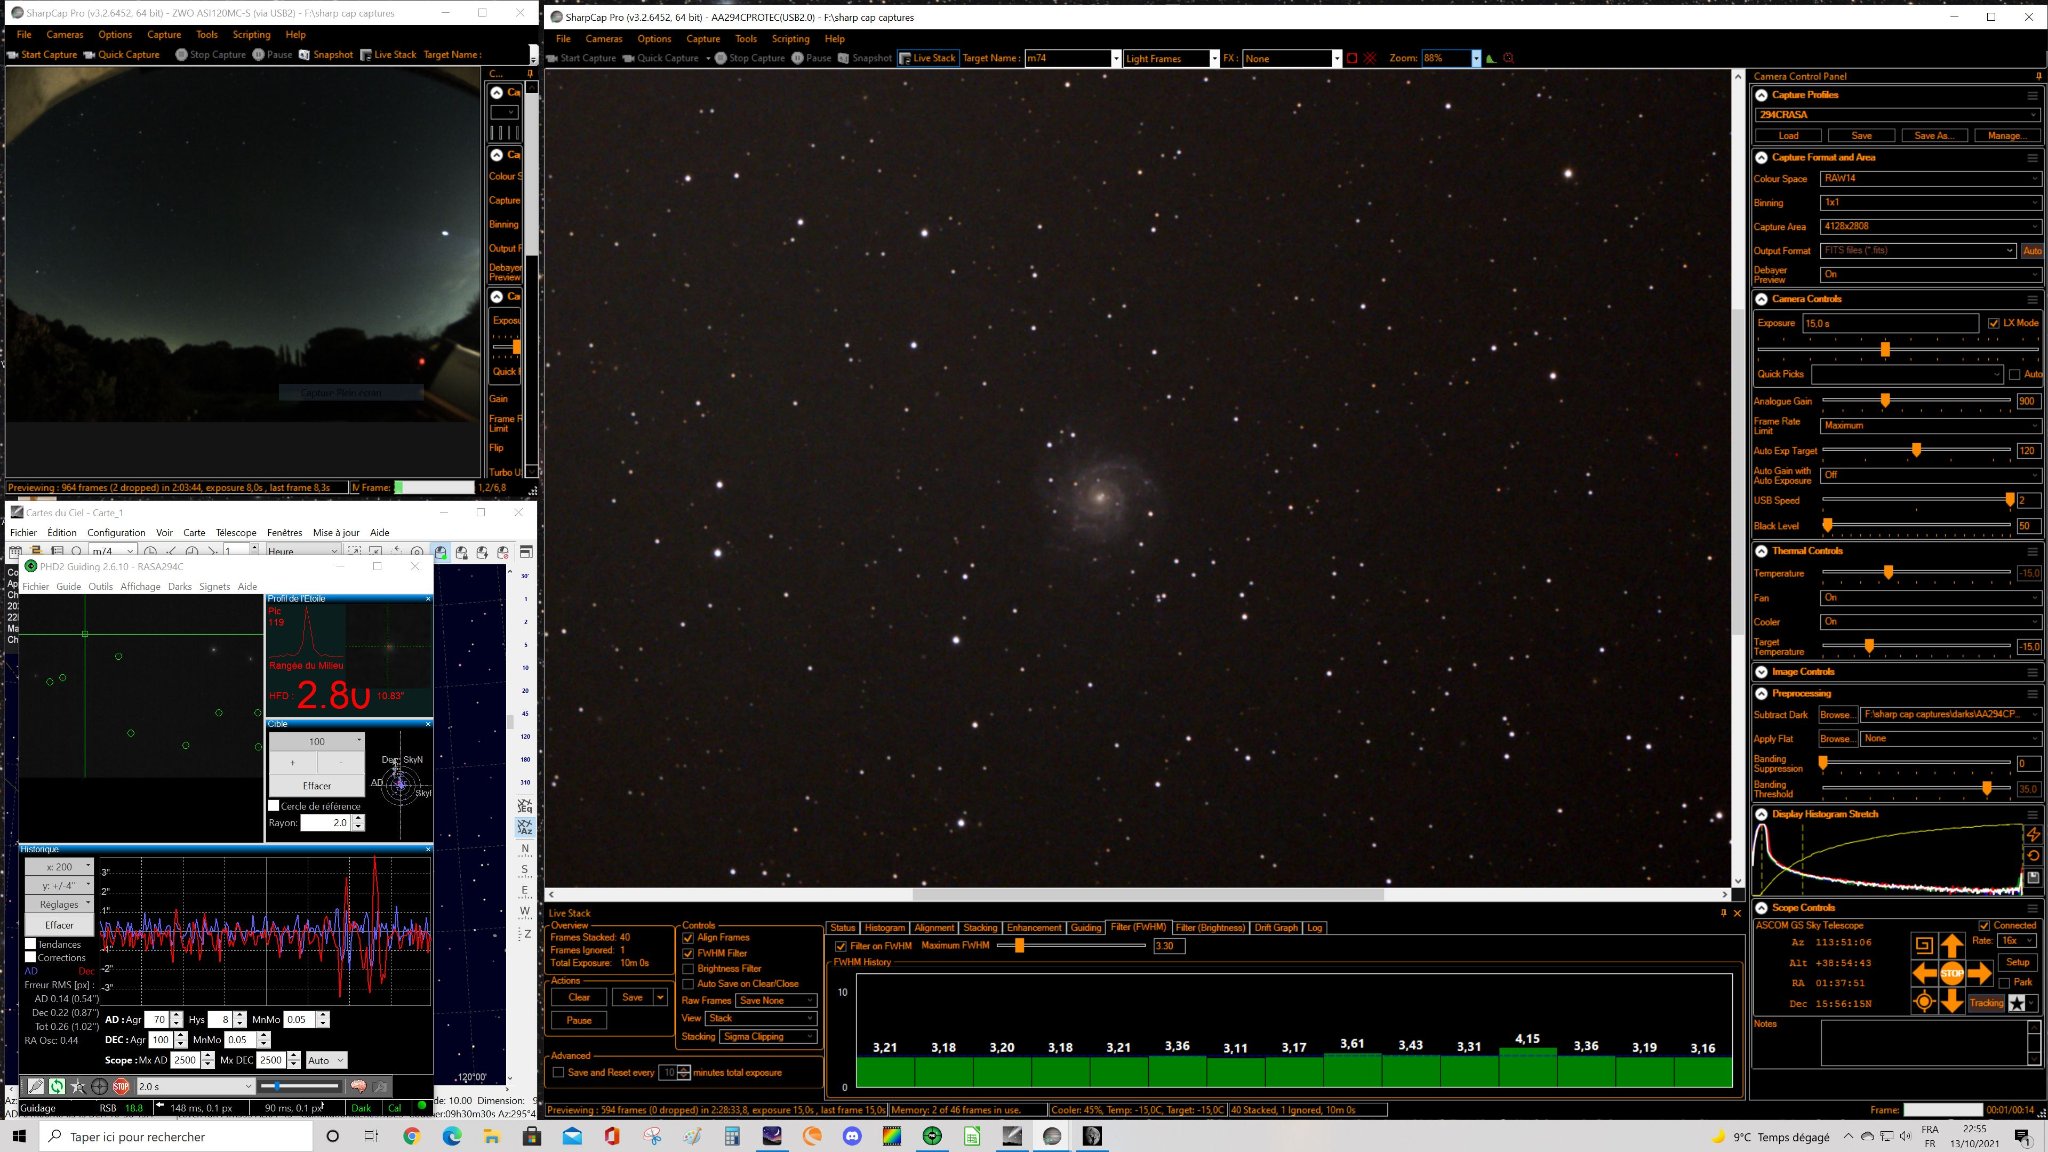Open Alignment tab in Live Stack

click(x=934, y=928)
